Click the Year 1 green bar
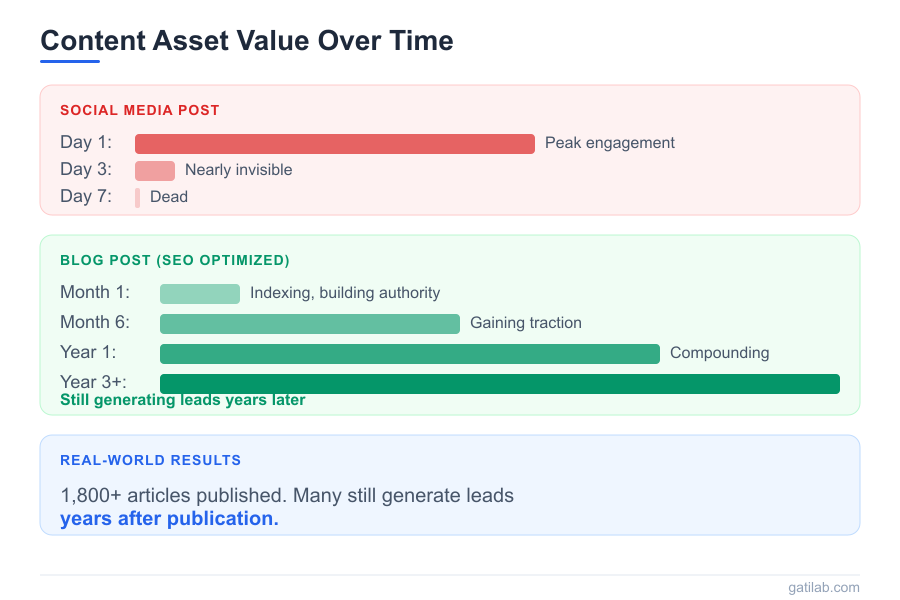This screenshot has width=900, height=600. tap(410, 354)
